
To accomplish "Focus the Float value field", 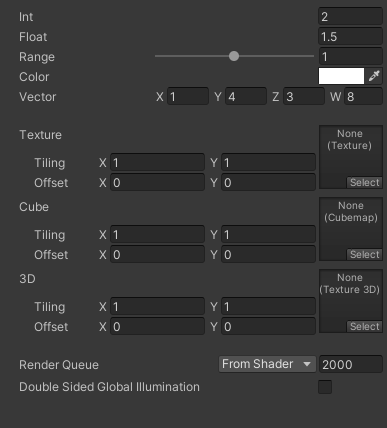I will (x=350, y=36).
